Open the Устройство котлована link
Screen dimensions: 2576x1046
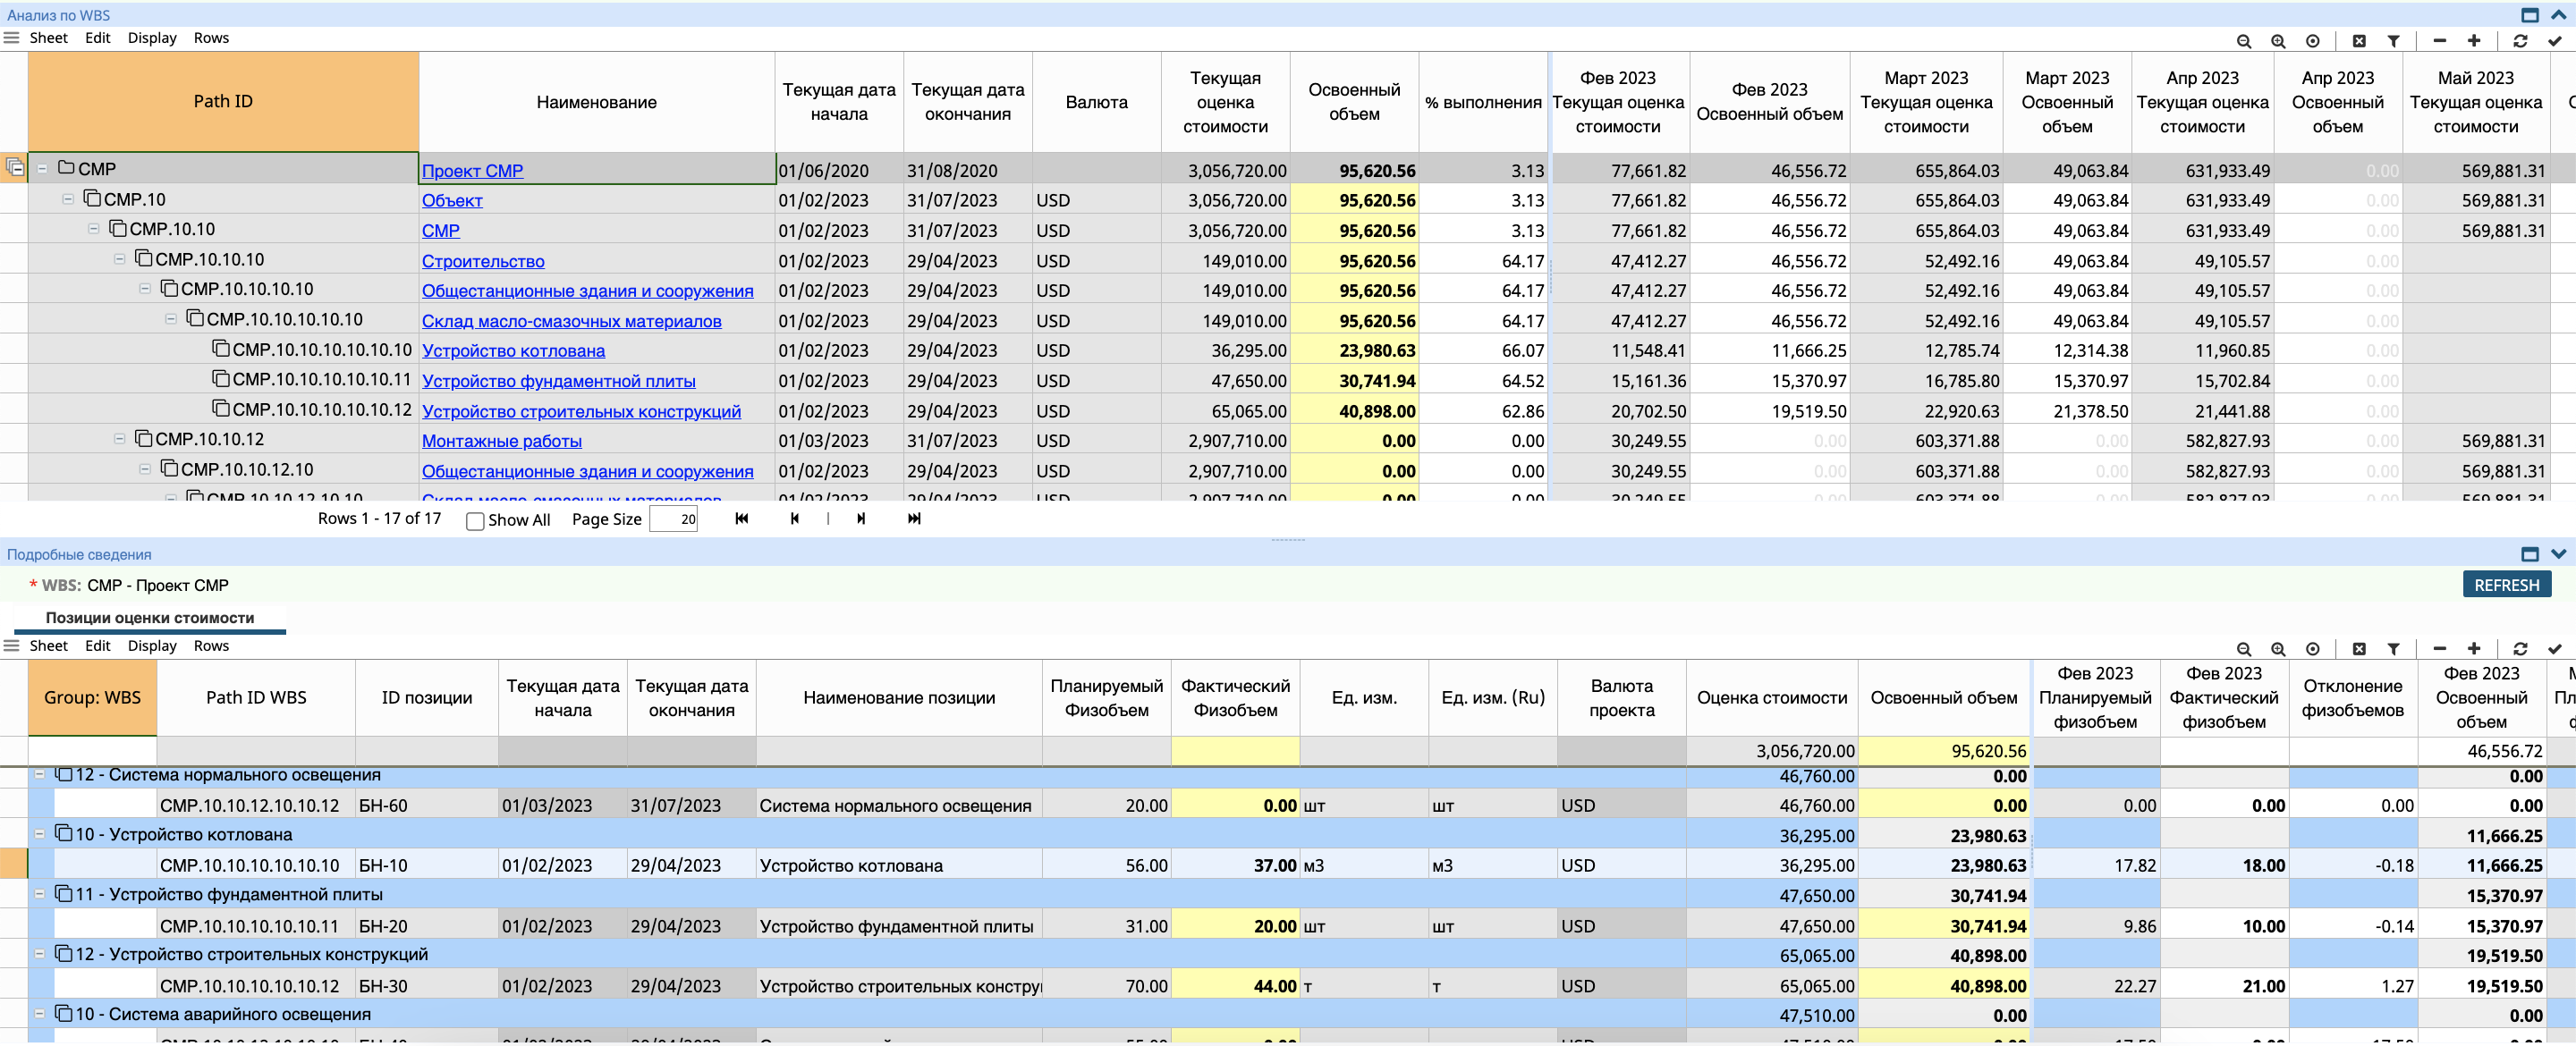513,351
